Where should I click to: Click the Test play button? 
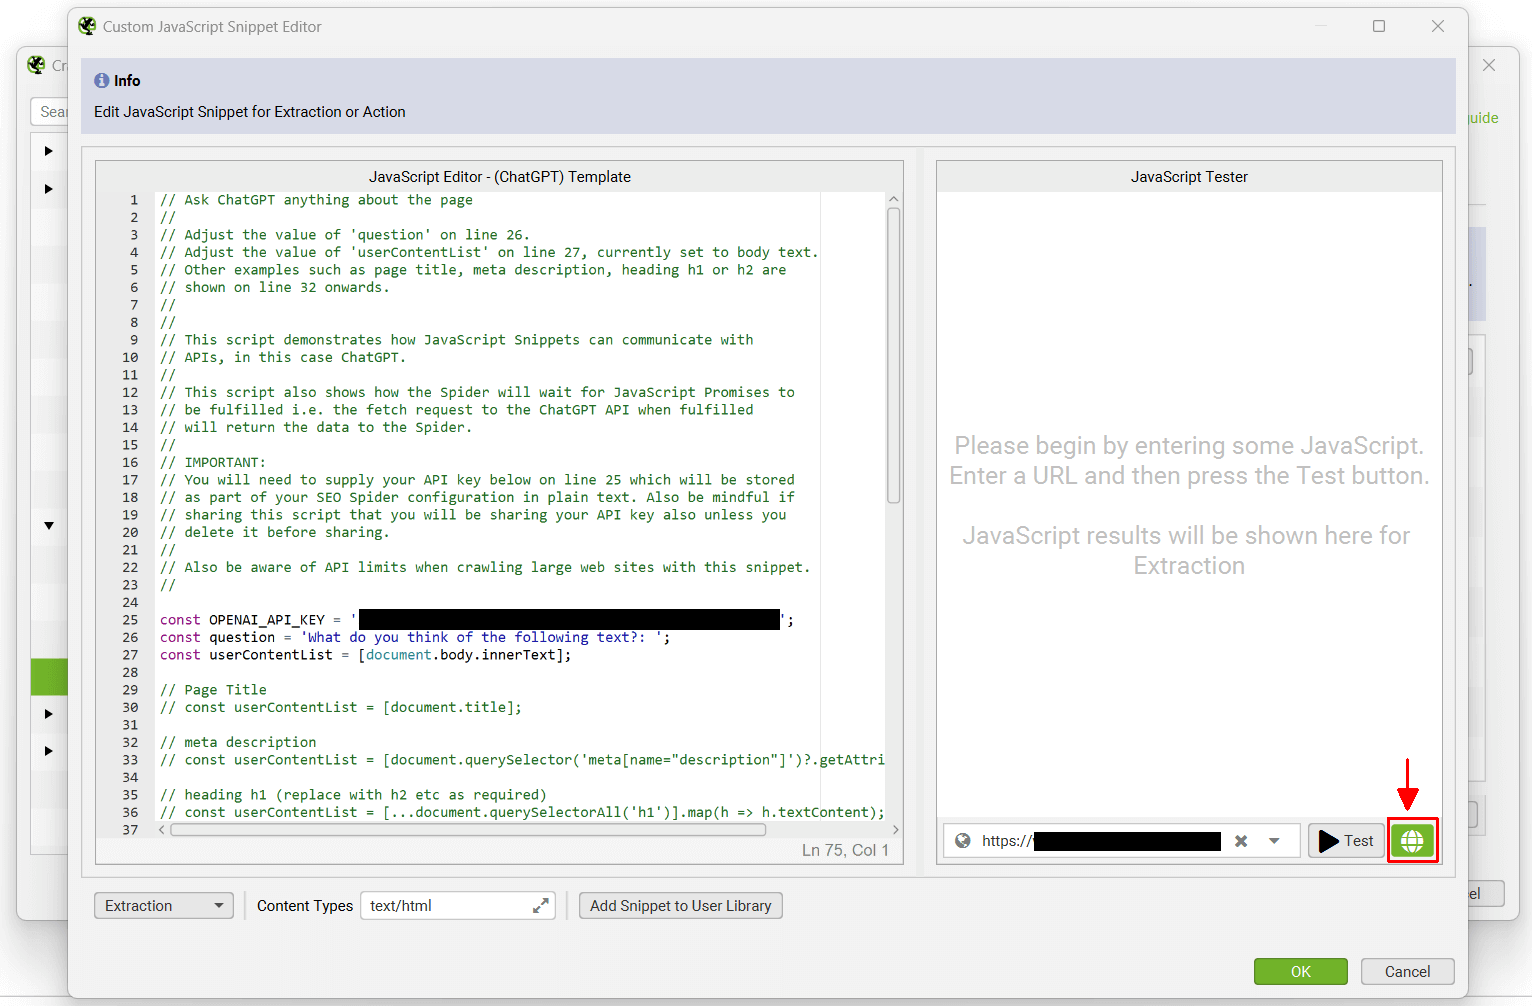tap(1346, 841)
